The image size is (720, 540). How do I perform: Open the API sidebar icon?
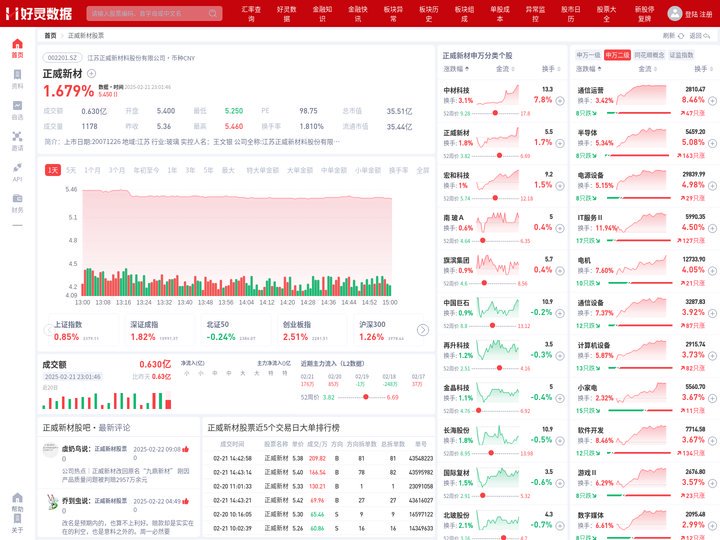click(17, 167)
